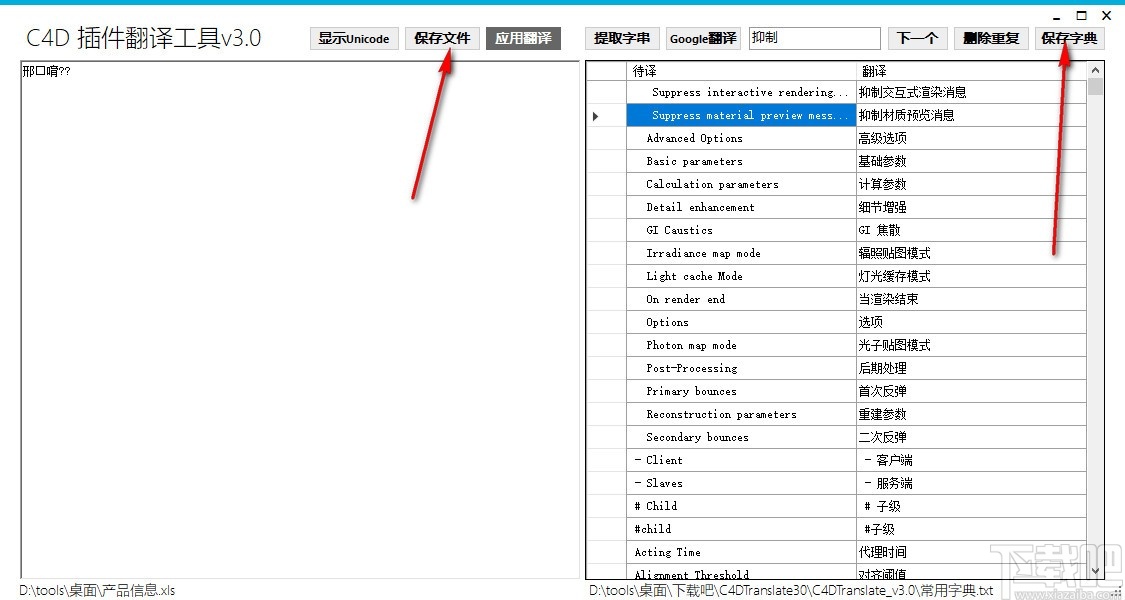Select the 'Post-Processing' cell
The image size is (1125, 600).
click(x=741, y=368)
